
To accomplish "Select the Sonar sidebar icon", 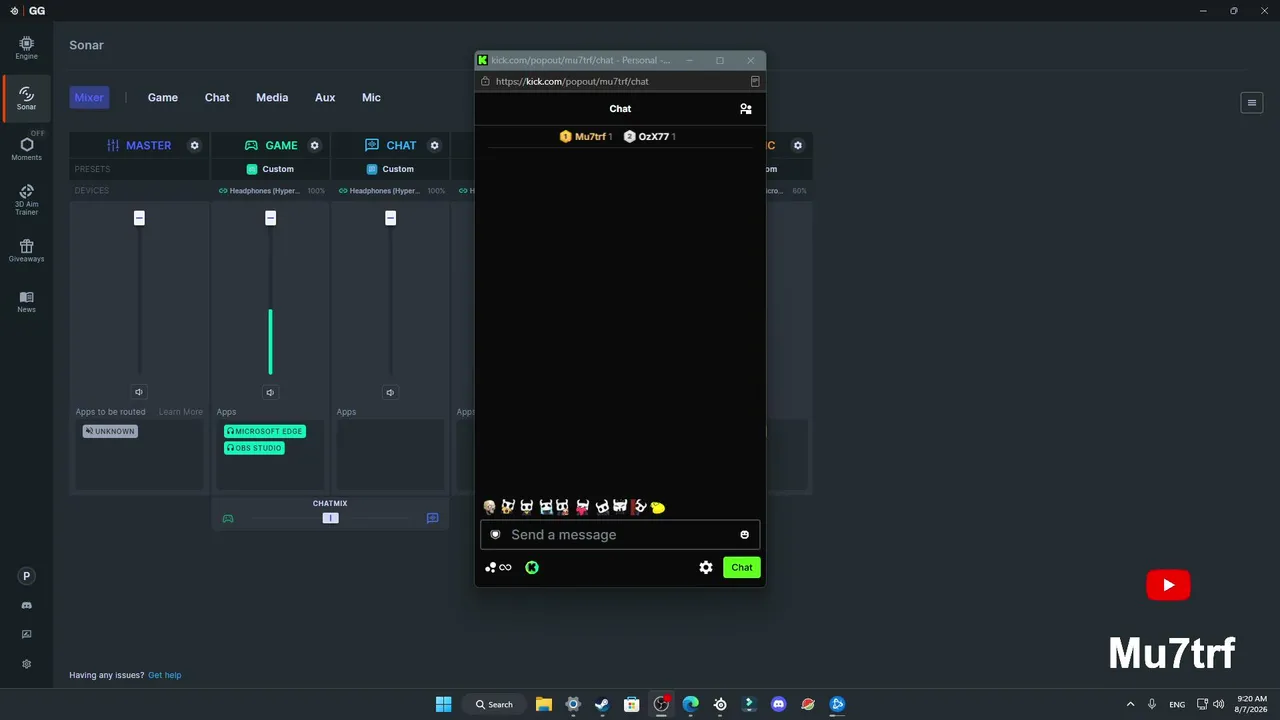I will pos(26,98).
